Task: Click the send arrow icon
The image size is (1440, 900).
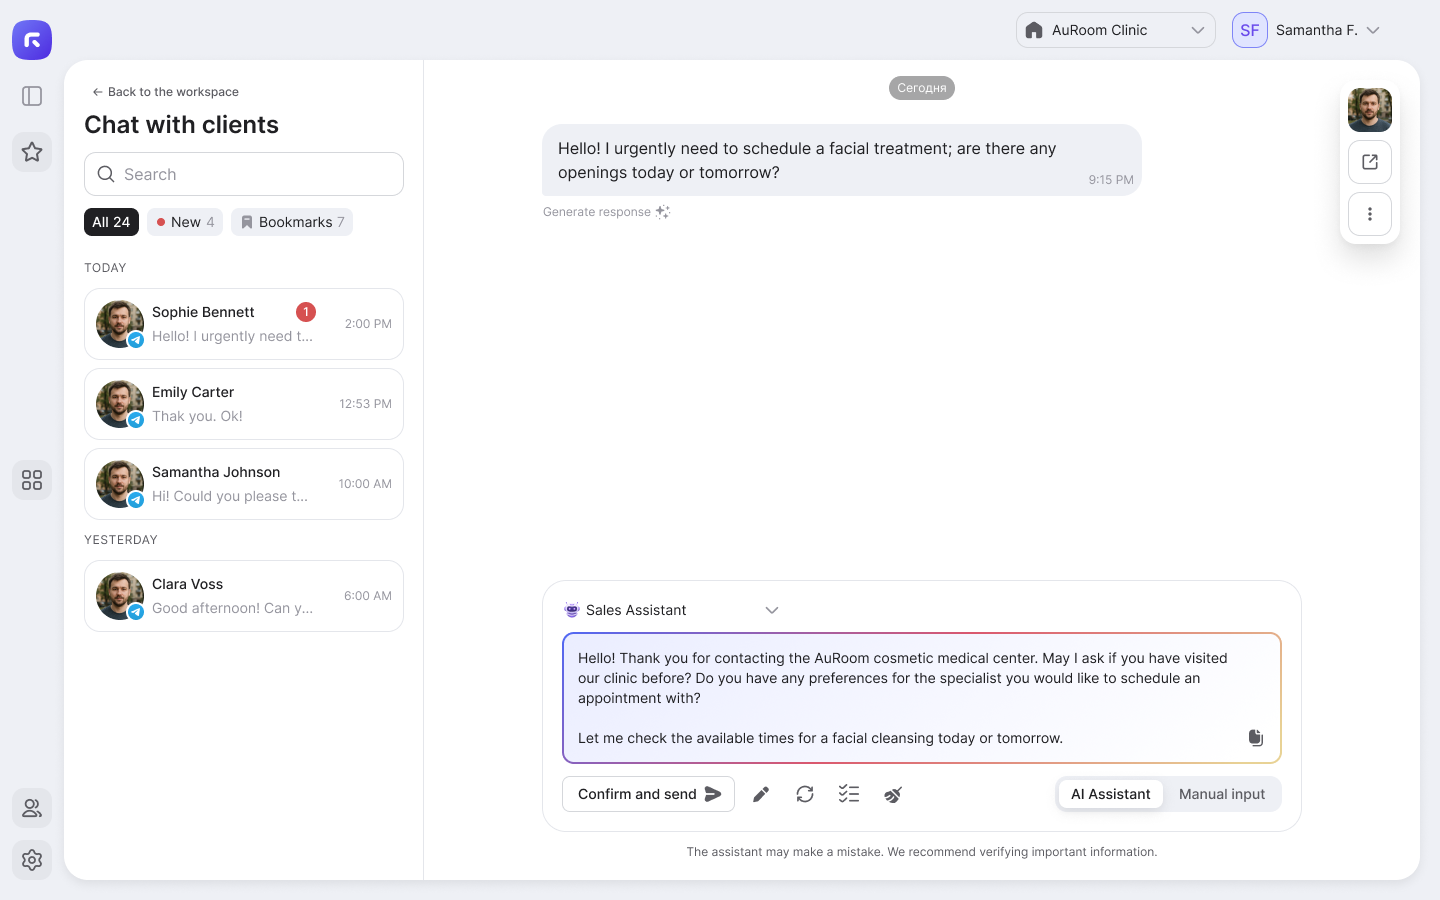Action: [713, 794]
